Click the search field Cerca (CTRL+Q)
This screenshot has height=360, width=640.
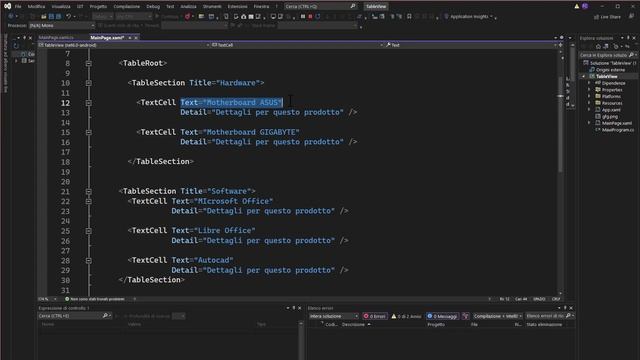pos(321,7)
